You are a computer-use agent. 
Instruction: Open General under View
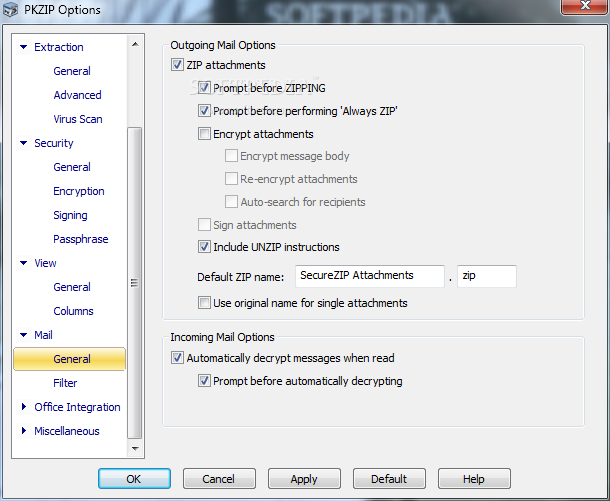(72, 287)
